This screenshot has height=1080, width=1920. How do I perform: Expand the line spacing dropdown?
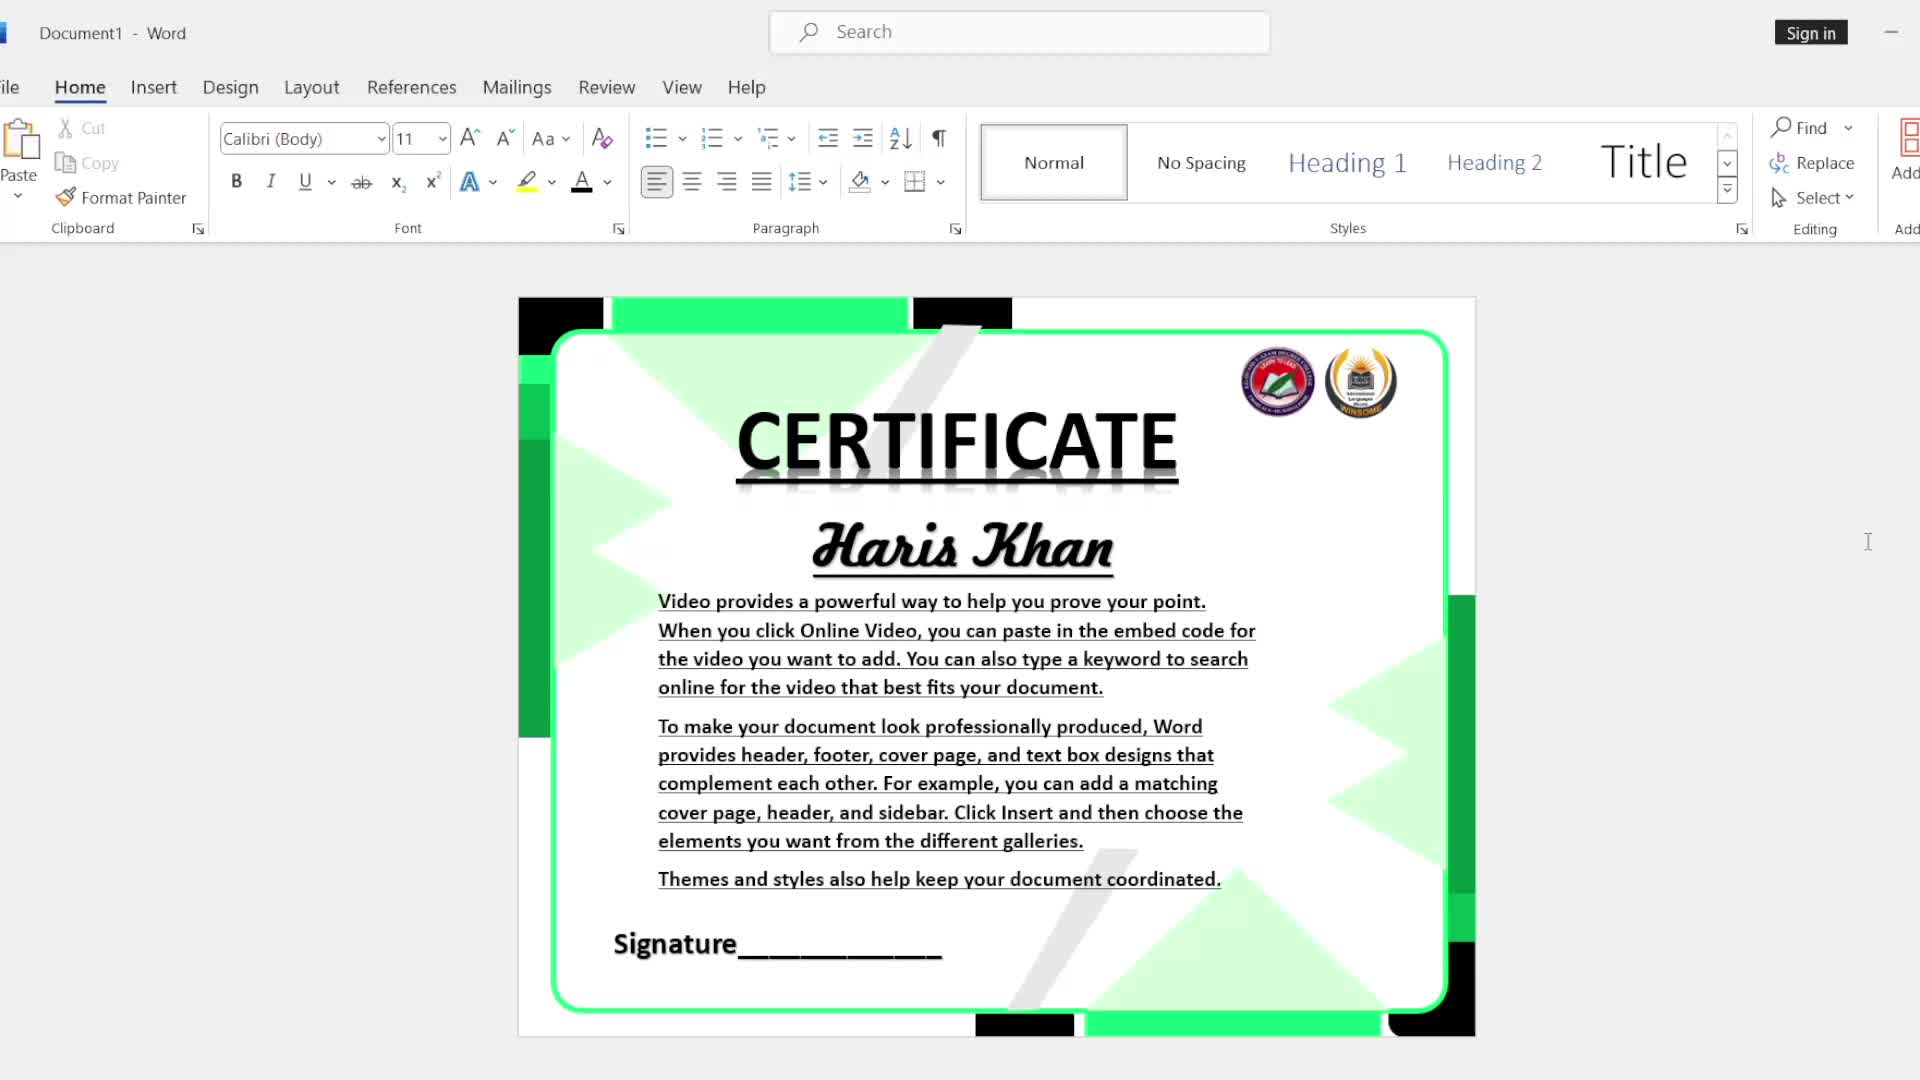(x=823, y=182)
